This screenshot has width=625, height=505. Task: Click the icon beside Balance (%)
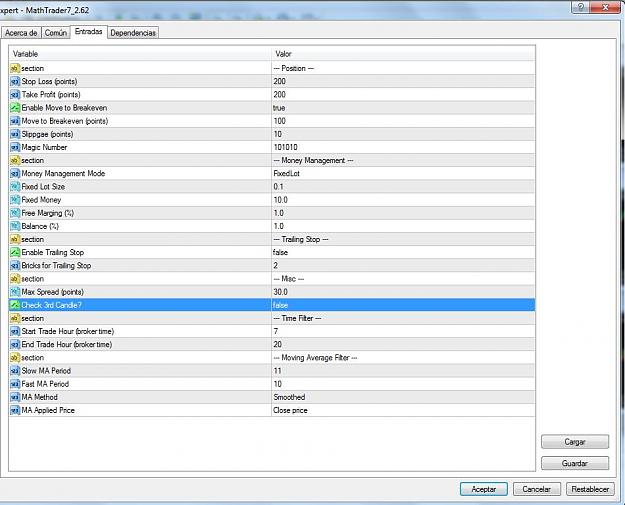pyautogui.click(x=15, y=226)
